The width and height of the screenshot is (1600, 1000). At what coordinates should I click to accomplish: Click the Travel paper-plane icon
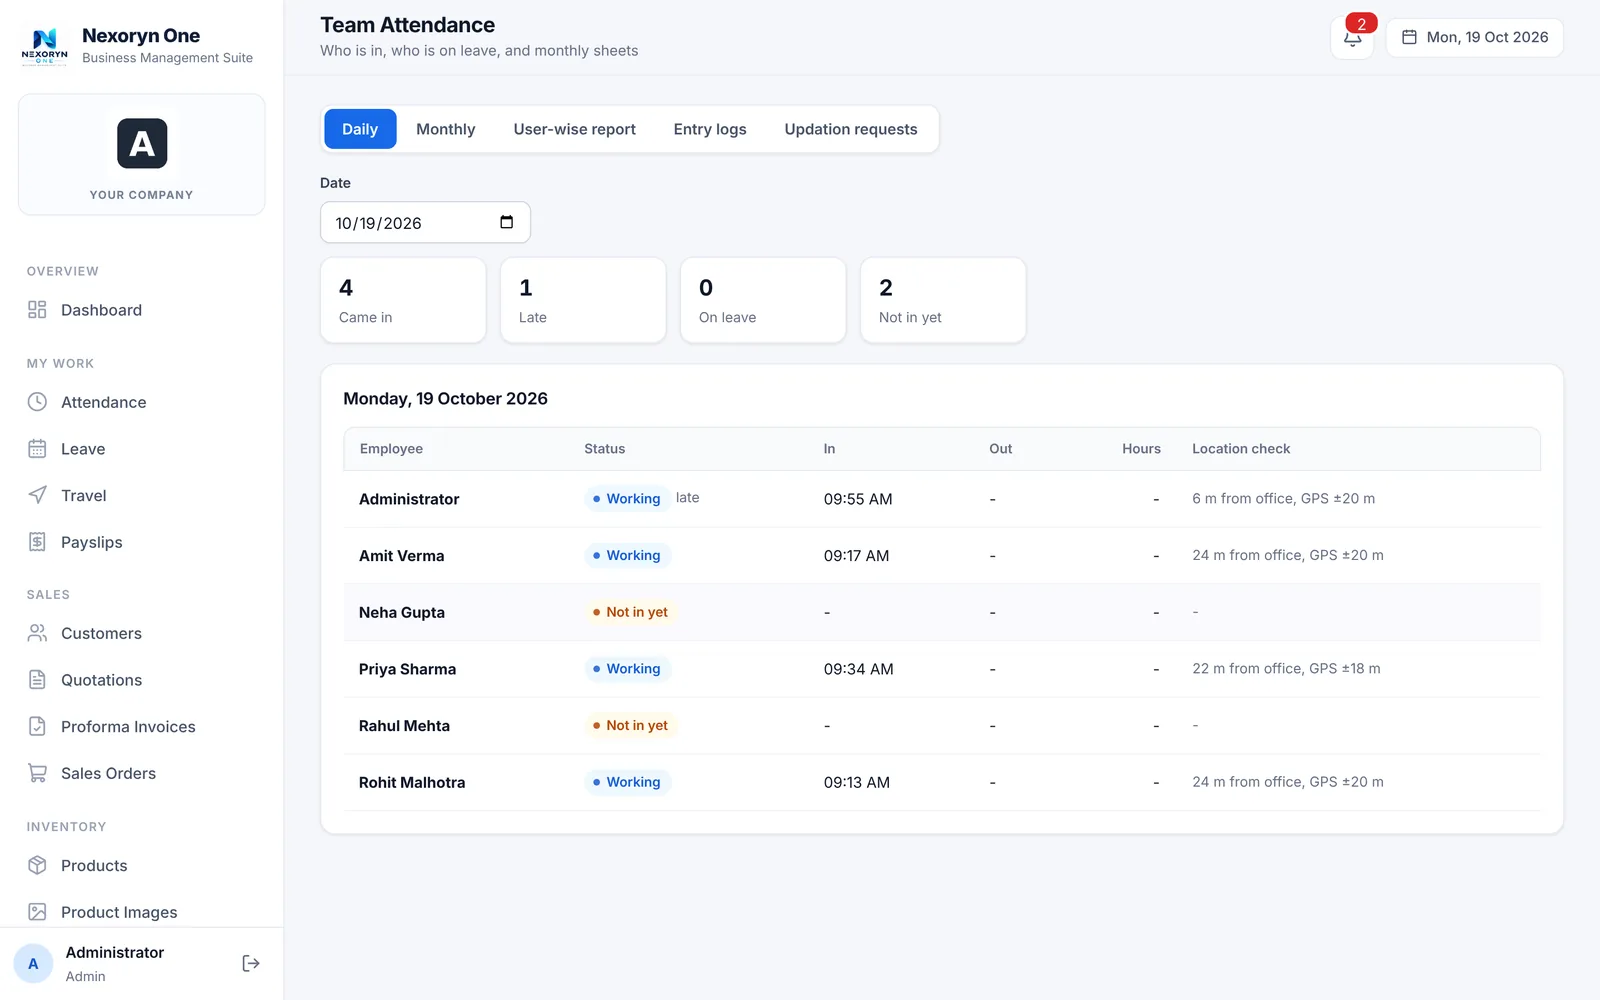point(37,495)
